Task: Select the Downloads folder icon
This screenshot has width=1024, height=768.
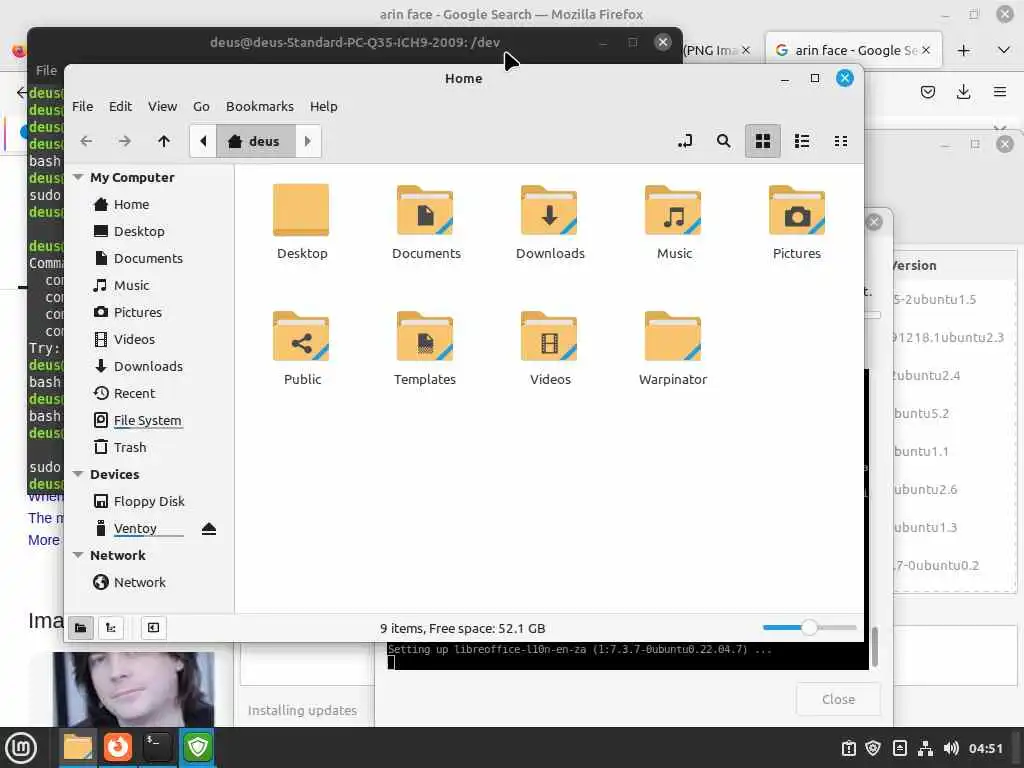Action: pos(549,210)
